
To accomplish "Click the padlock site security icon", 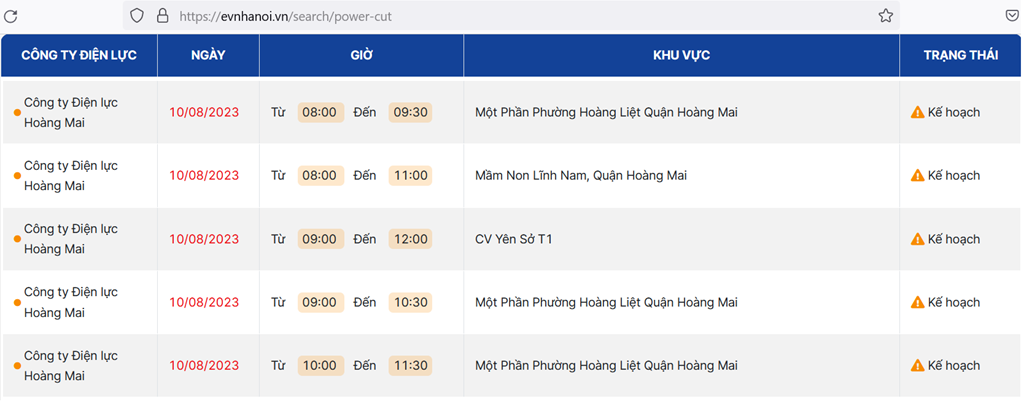I will (x=162, y=16).
